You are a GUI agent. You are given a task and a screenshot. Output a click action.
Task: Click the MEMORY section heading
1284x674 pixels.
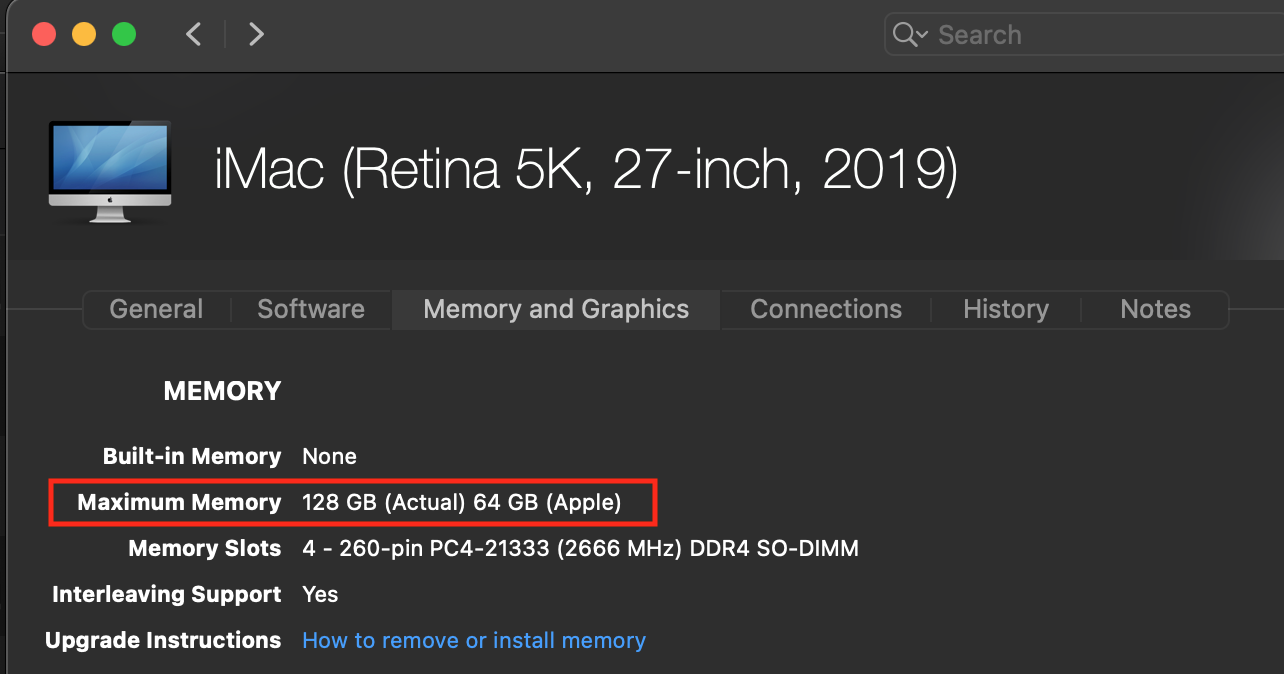click(x=222, y=391)
